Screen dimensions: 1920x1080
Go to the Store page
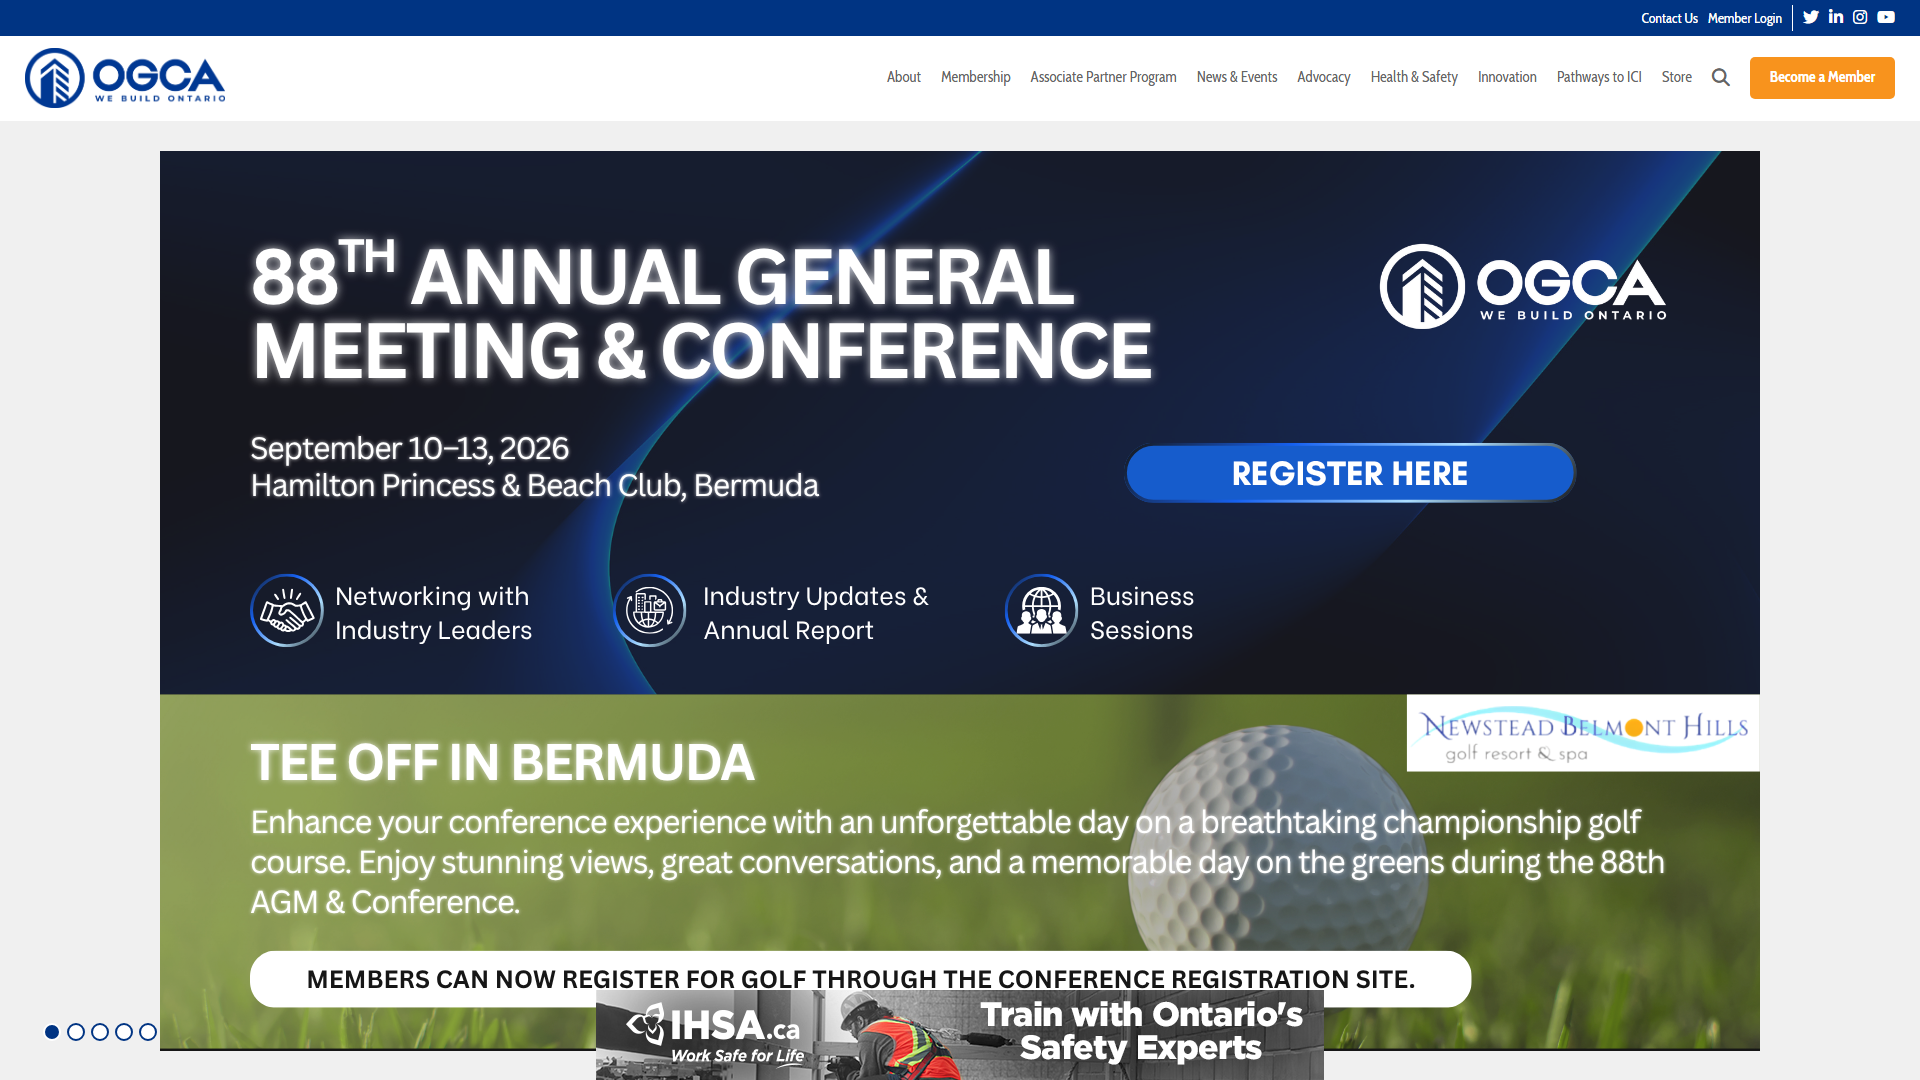(x=1677, y=77)
